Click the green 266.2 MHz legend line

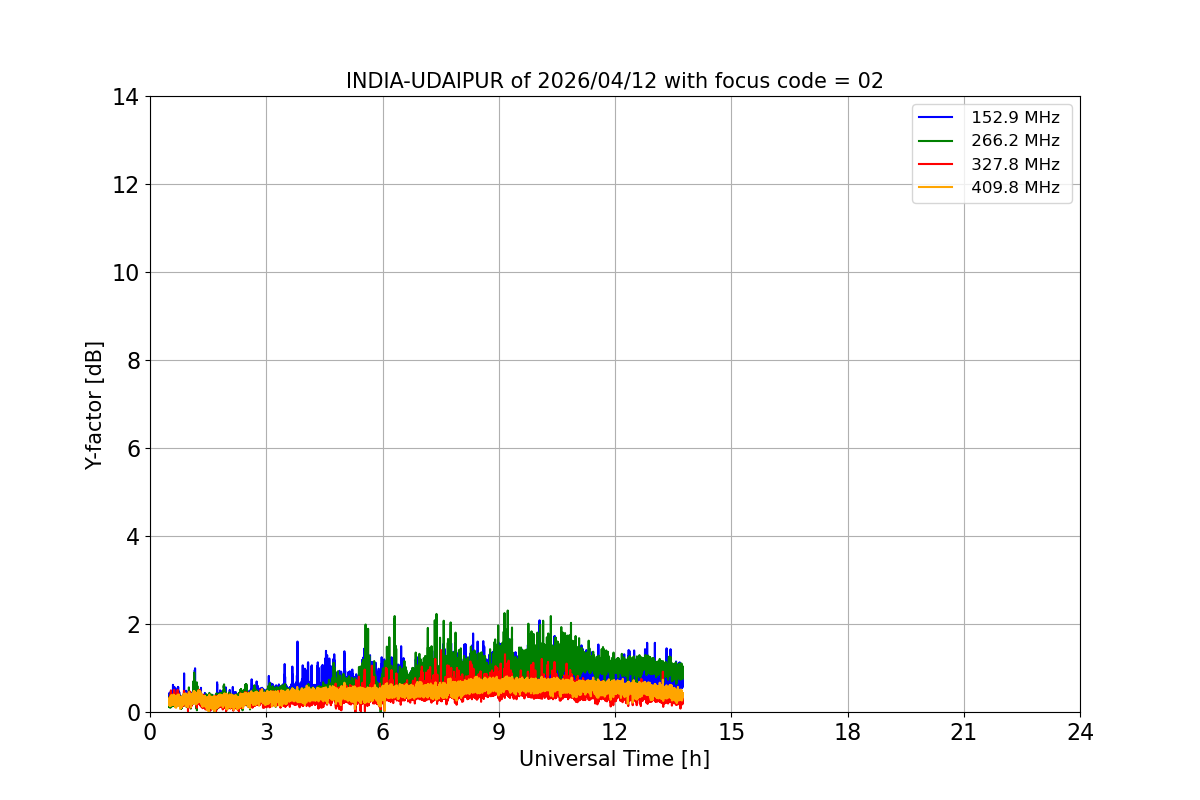click(x=936, y=141)
